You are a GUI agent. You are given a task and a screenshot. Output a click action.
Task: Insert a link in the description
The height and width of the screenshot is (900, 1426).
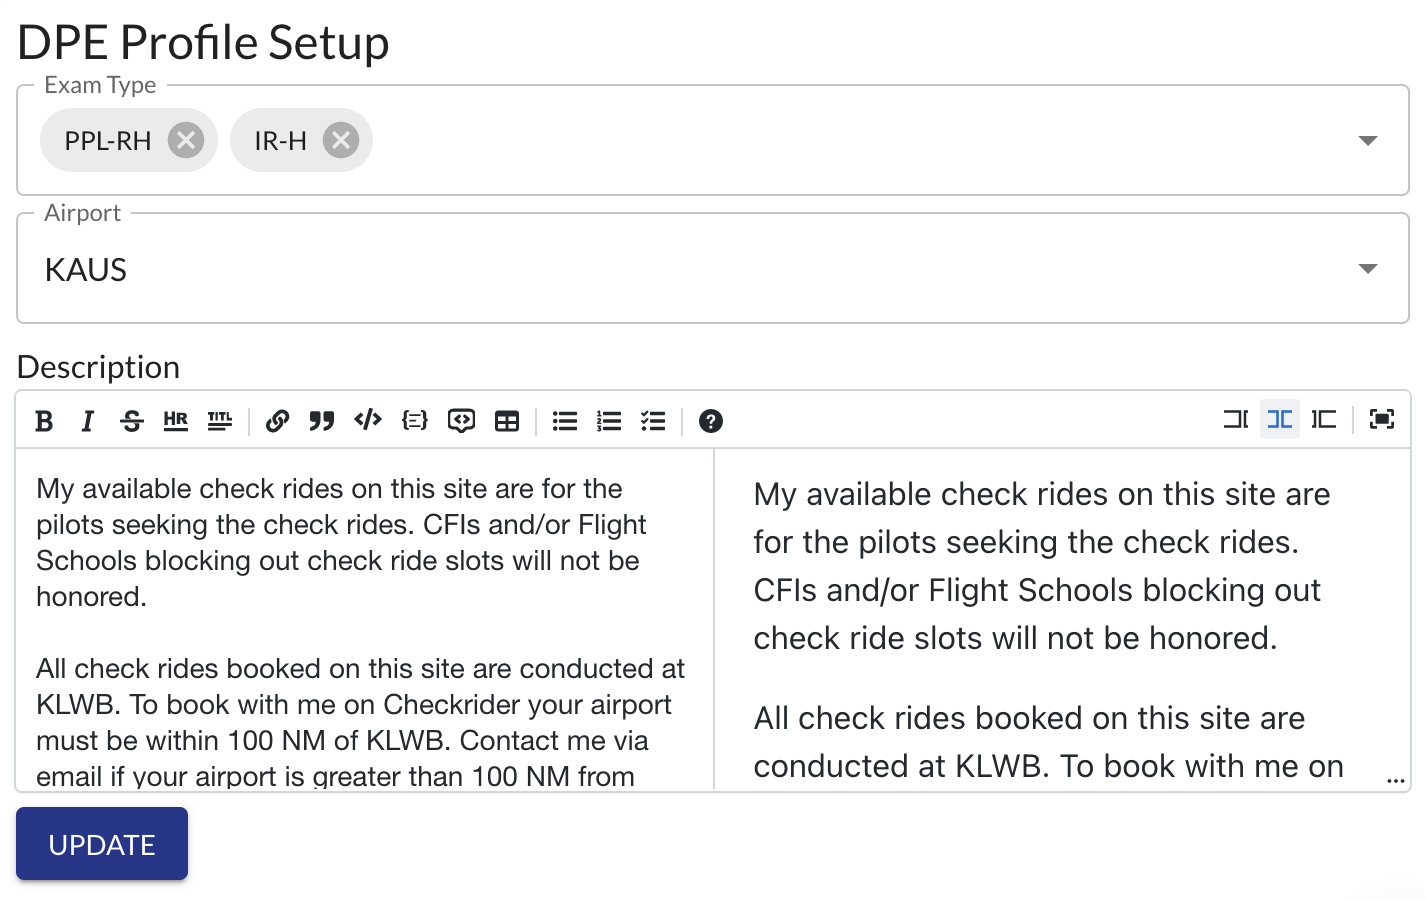(x=277, y=421)
